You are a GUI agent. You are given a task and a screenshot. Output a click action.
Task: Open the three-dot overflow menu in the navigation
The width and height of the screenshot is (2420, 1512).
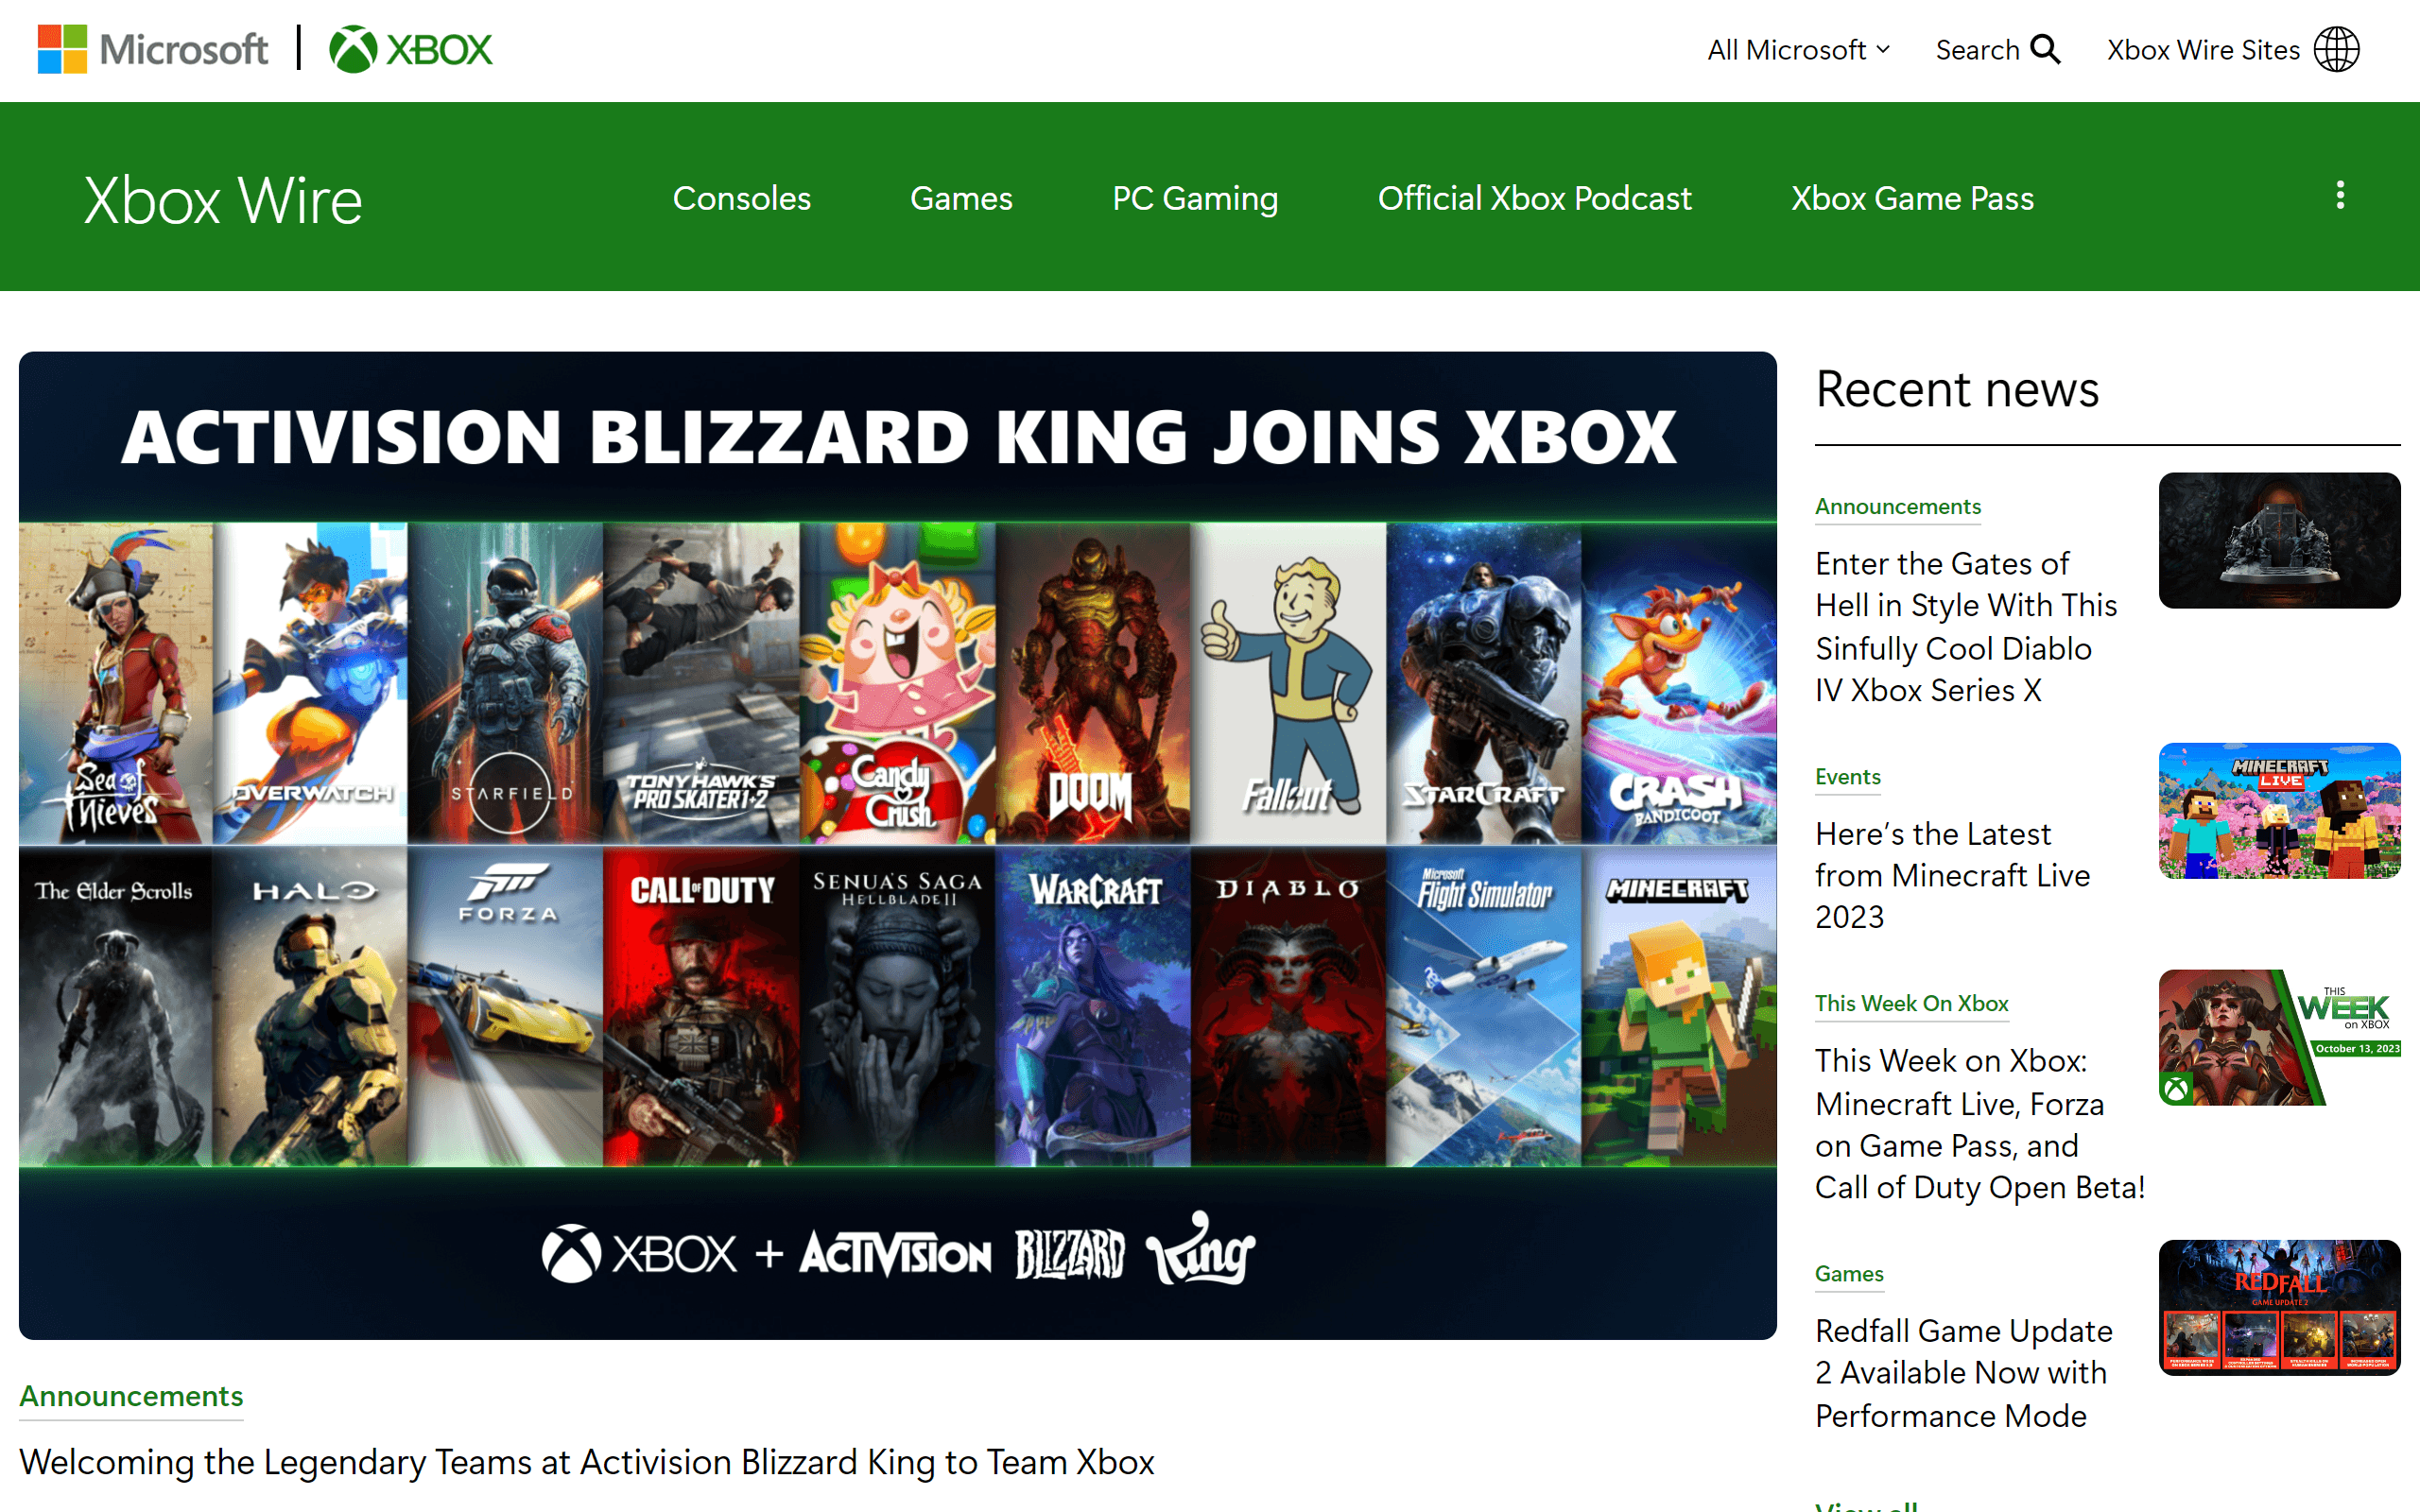pyautogui.click(x=2339, y=196)
